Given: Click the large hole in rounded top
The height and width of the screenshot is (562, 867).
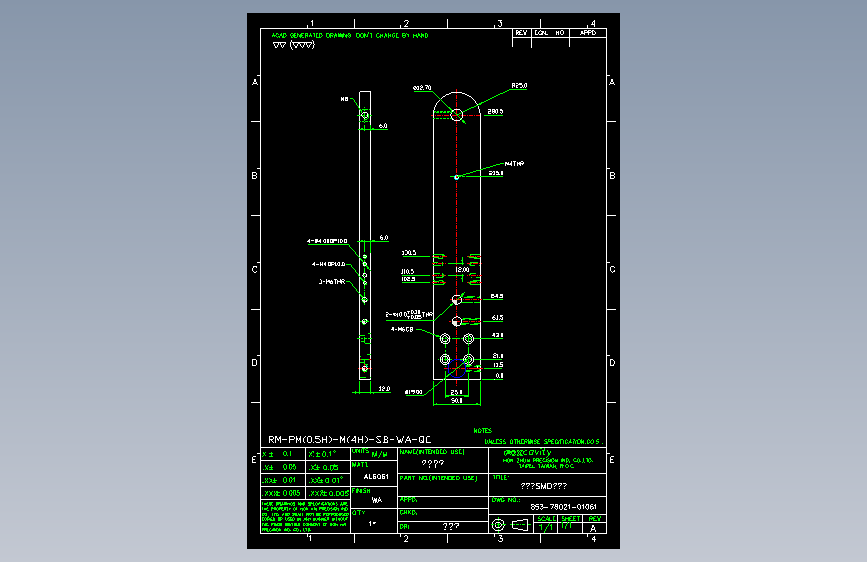Looking at the screenshot, I should tap(457, 115).
